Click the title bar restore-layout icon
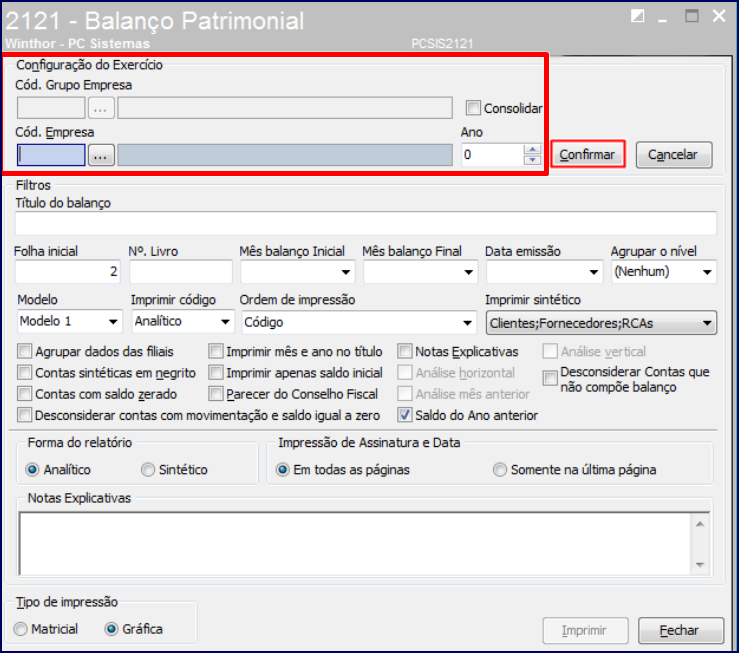739x653 pixels. coord(638,16)
